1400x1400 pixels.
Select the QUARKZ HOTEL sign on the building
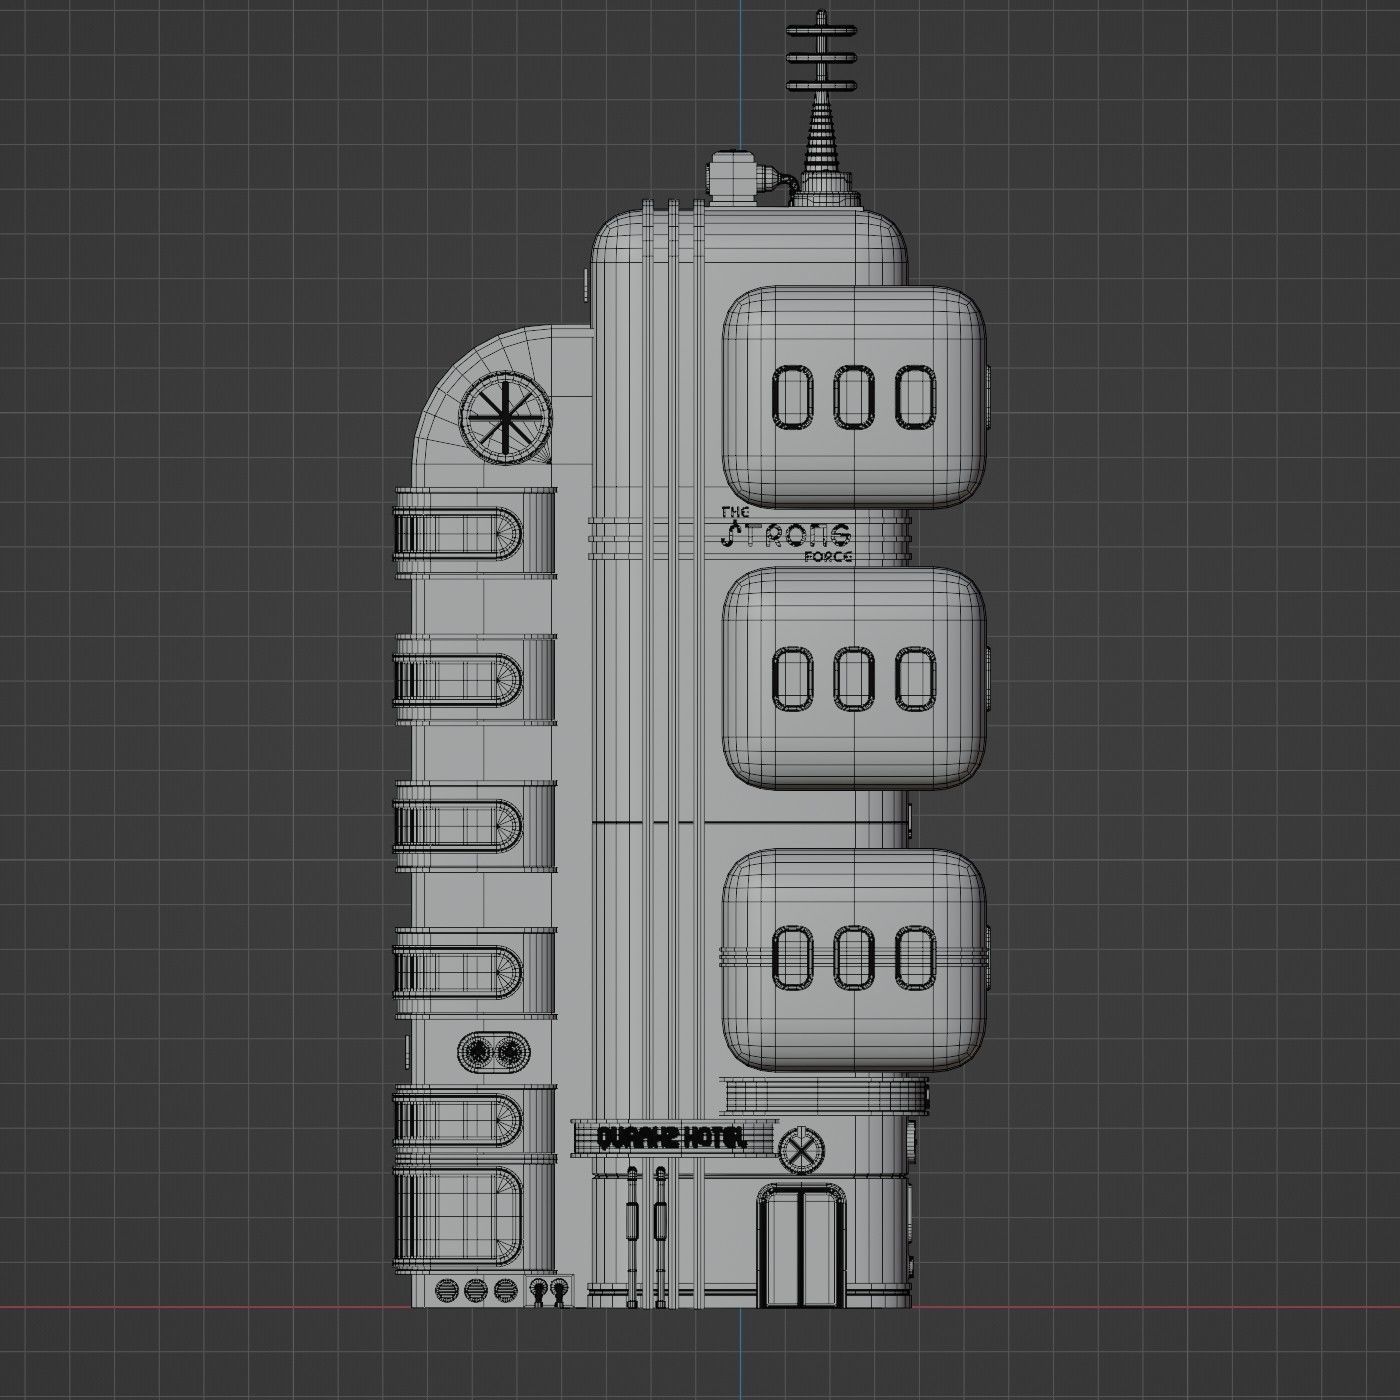[x=674, y=1137]
